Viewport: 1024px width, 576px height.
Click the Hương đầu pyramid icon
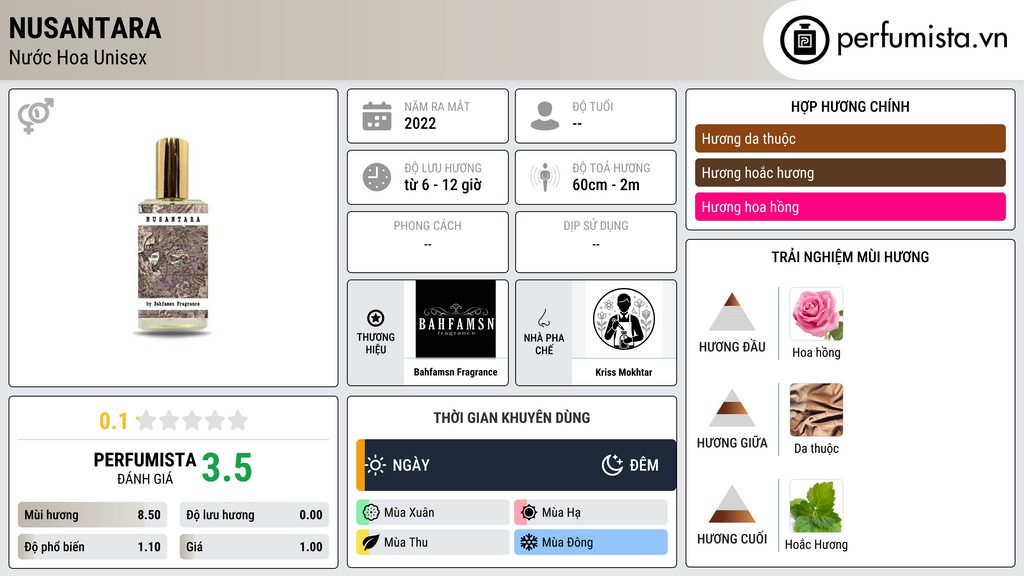[732, 312]
